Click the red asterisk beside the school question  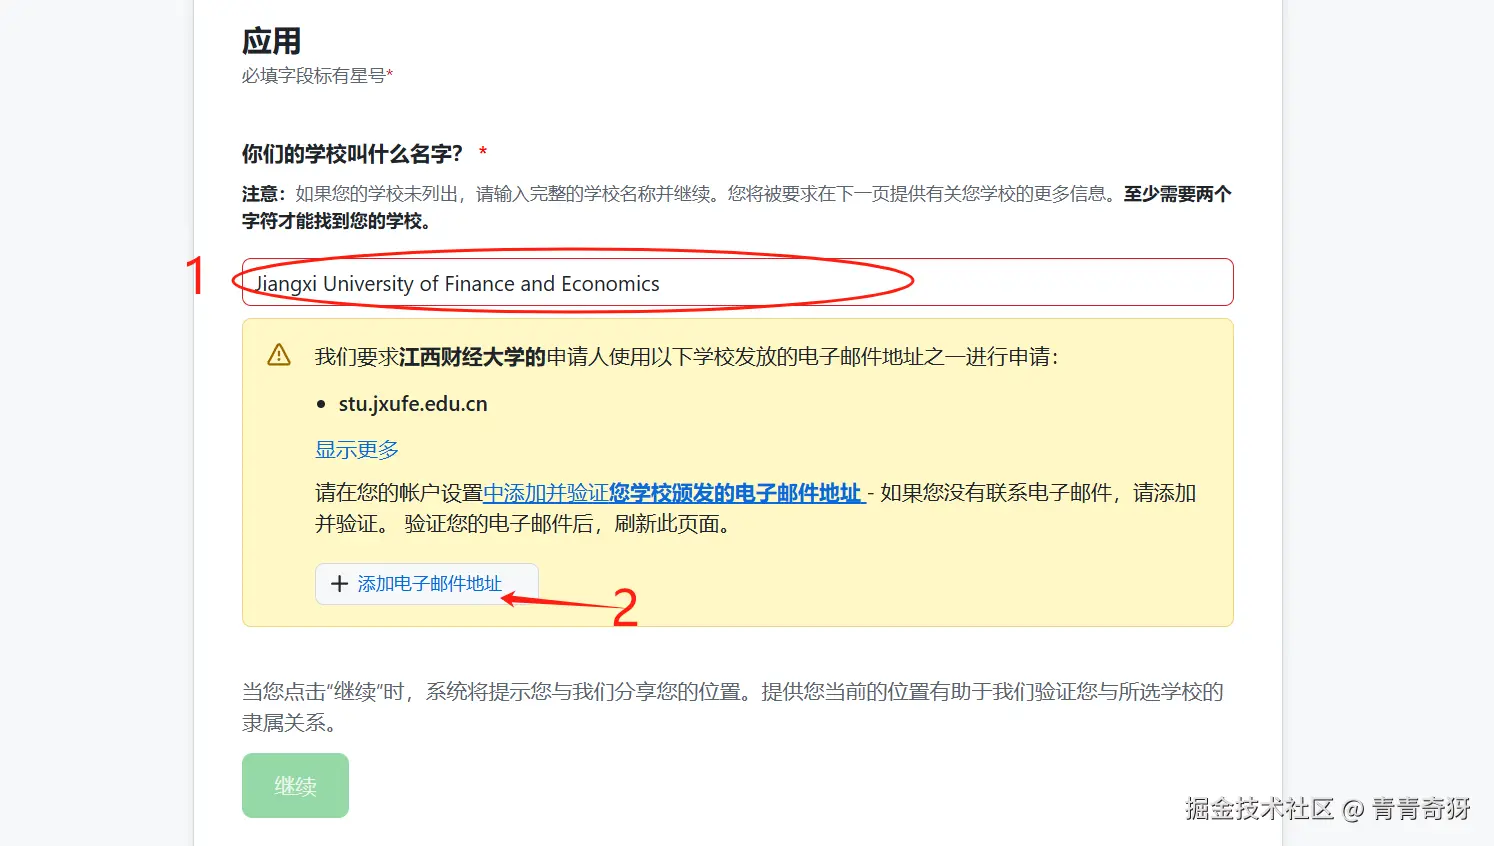pos(483,152)
